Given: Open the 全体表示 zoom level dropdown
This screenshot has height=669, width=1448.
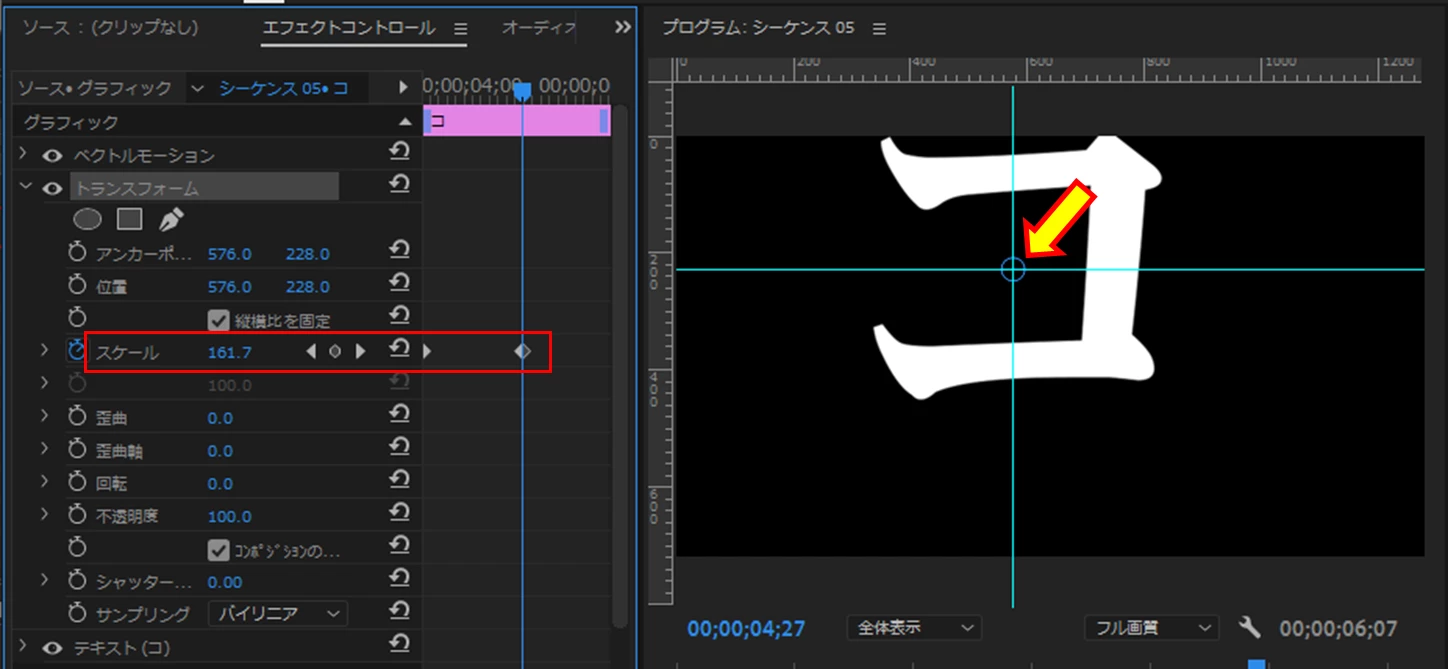Looking at the screenshot, I should click(914, 628).
